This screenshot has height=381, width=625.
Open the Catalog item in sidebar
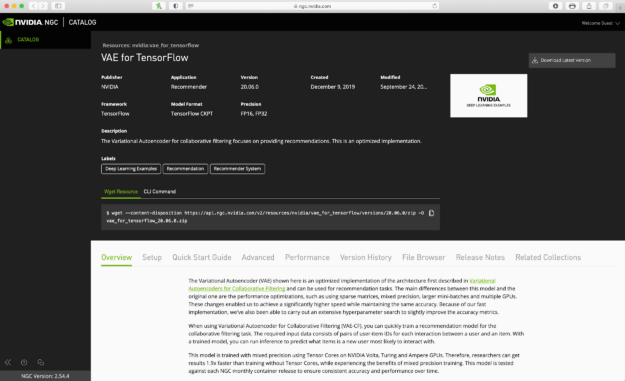(45, 40)
